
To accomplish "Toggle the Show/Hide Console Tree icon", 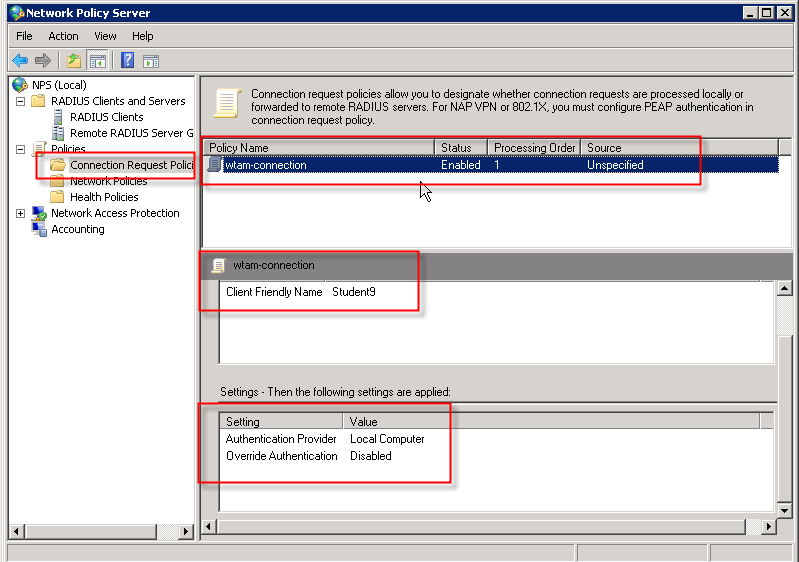I will coord(97,61).
